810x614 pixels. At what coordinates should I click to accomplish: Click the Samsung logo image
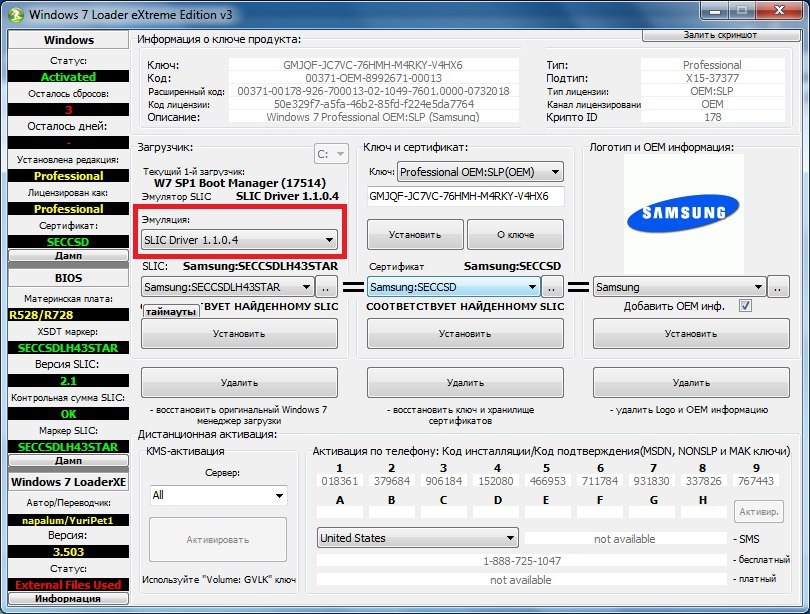point(683,213)
